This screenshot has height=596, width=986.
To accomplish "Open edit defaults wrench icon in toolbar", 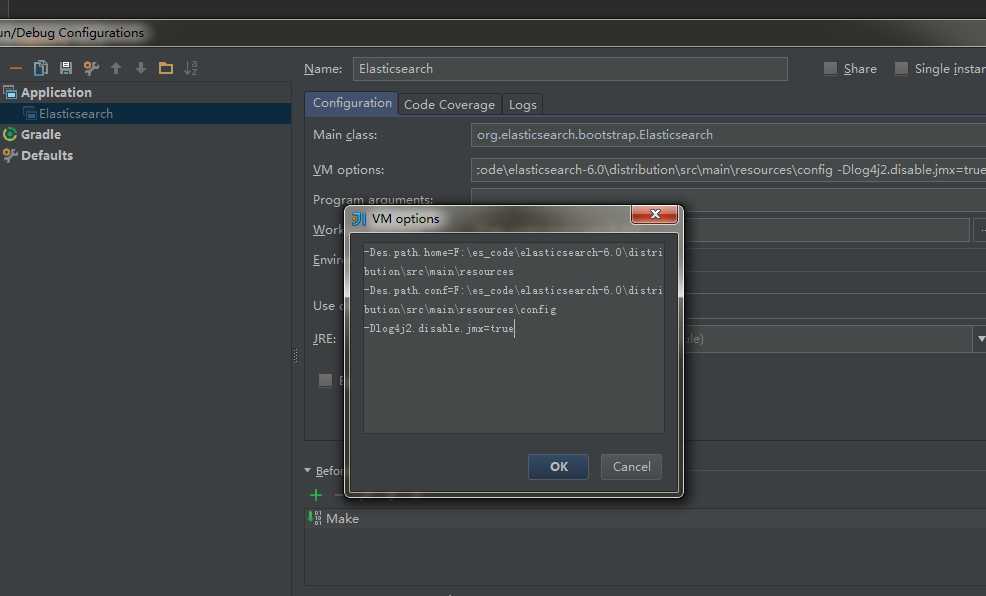I will pos(91,68).
